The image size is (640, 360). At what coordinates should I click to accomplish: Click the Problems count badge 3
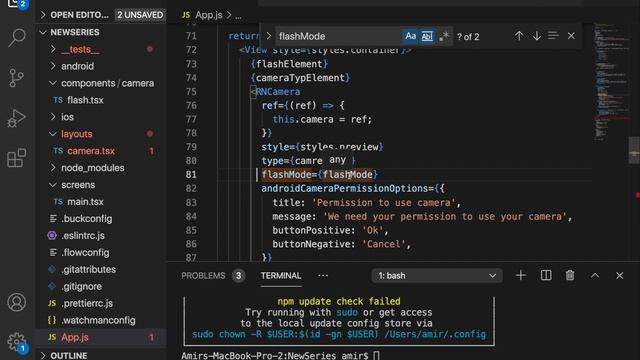click(238, 276)
